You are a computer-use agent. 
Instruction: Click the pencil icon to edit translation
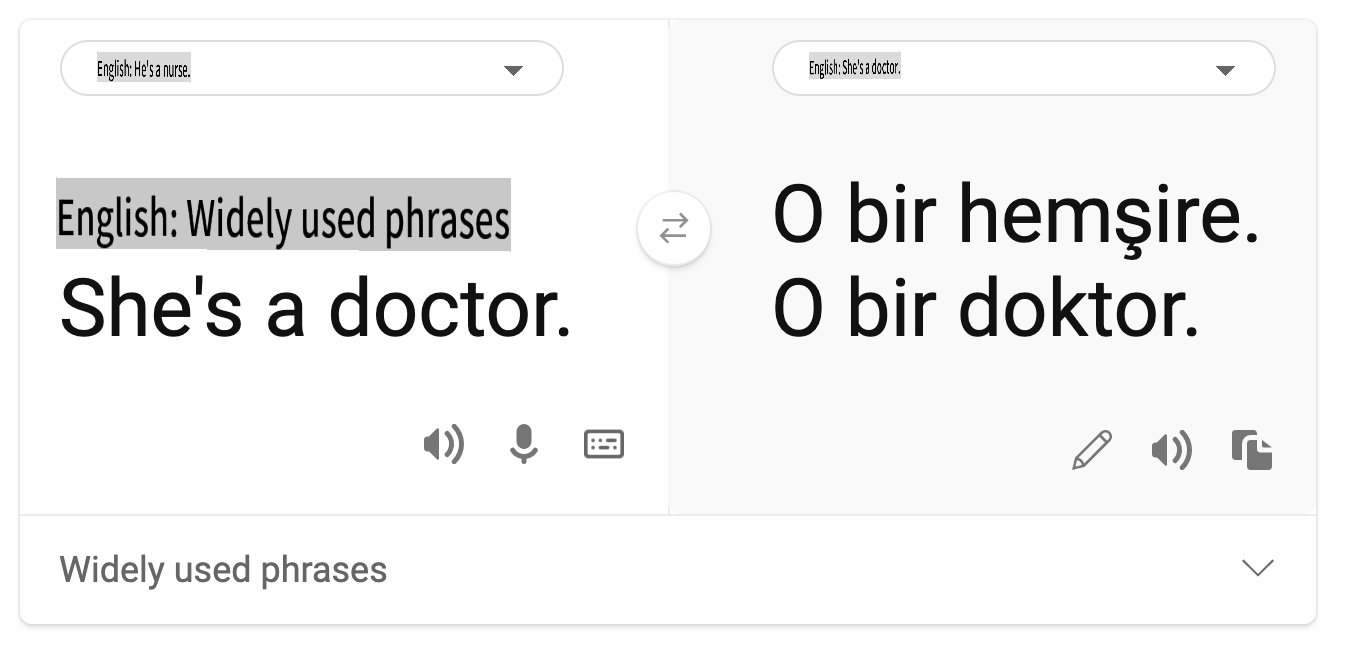click(x=1092, y=450)
